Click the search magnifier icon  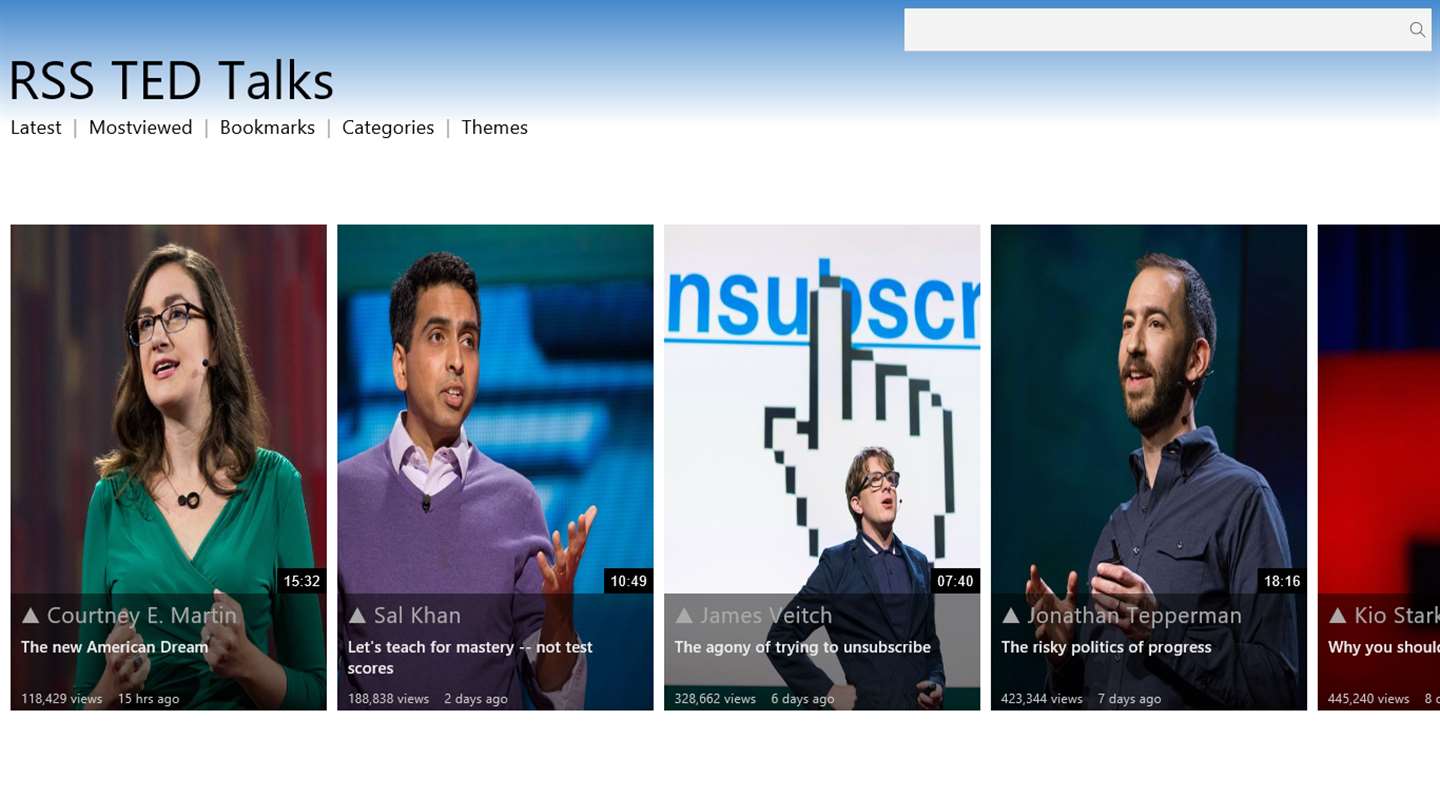tap(1417, 30)
